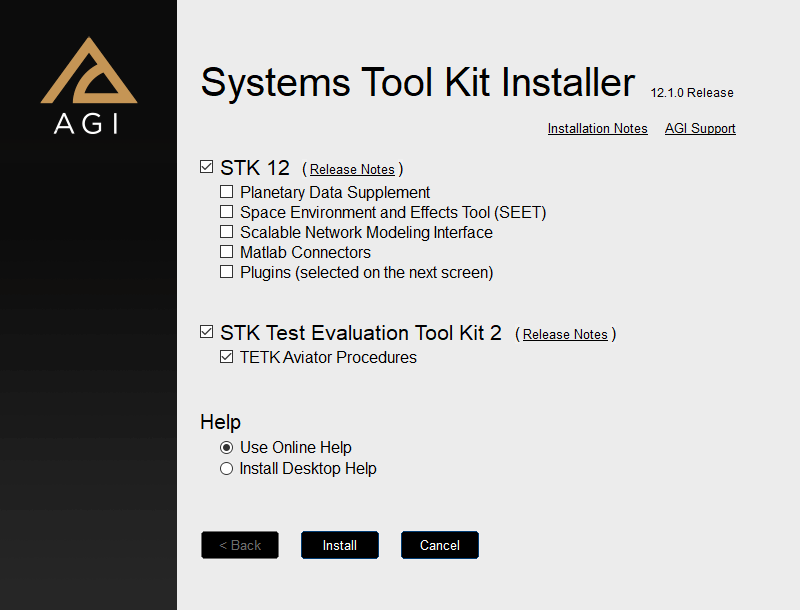Uncheck STK Test Evaluation Tool Kit 2

click(207, 332)
